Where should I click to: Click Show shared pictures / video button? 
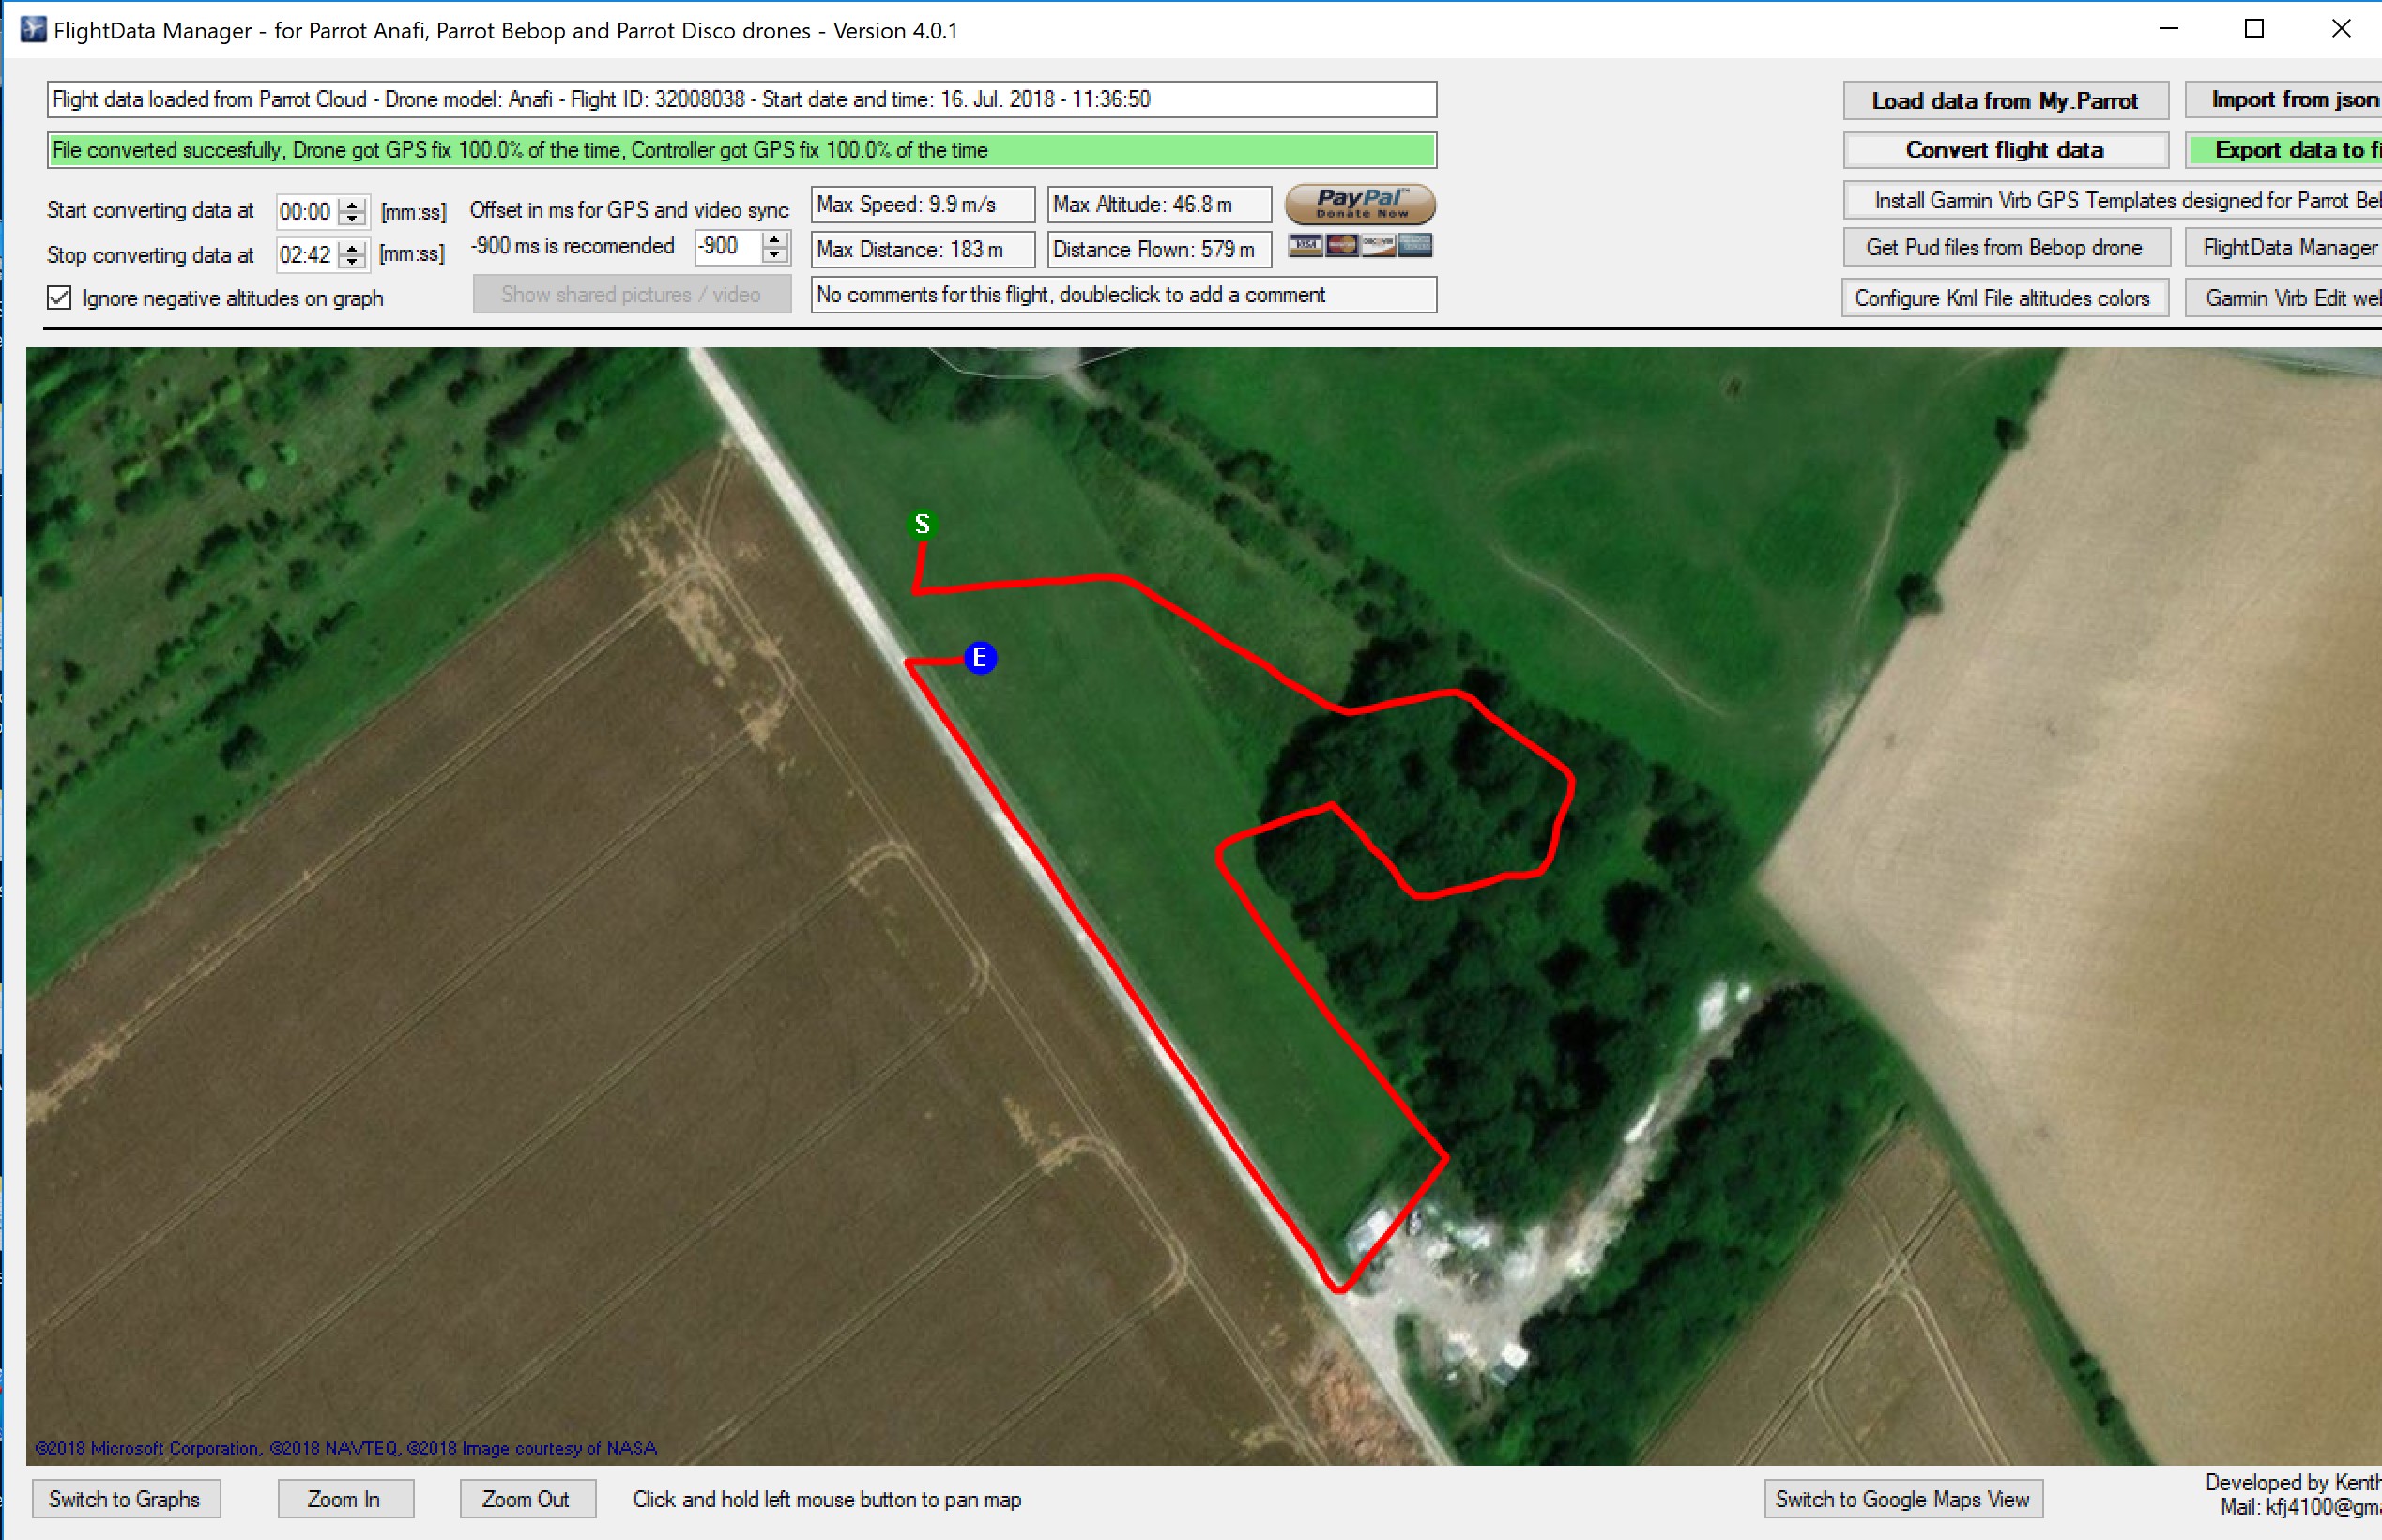pyautogui.click(x=632, y=295)
